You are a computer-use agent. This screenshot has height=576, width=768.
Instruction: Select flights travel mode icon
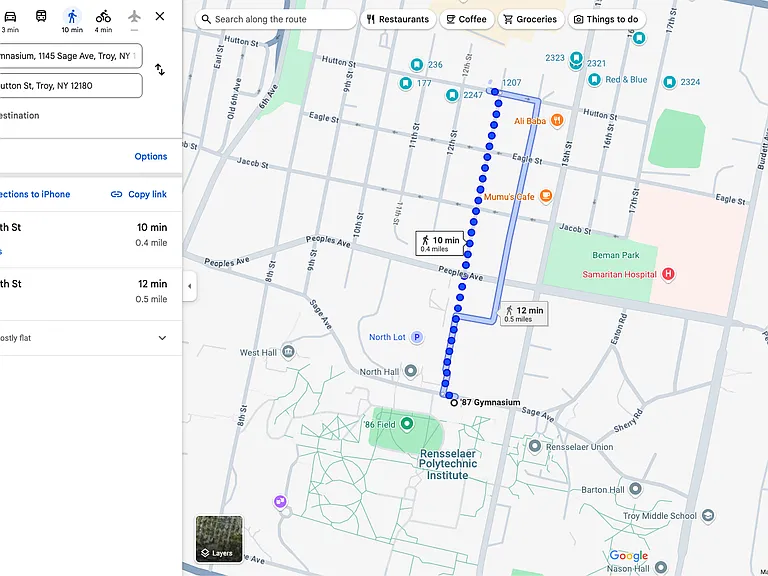134,17
